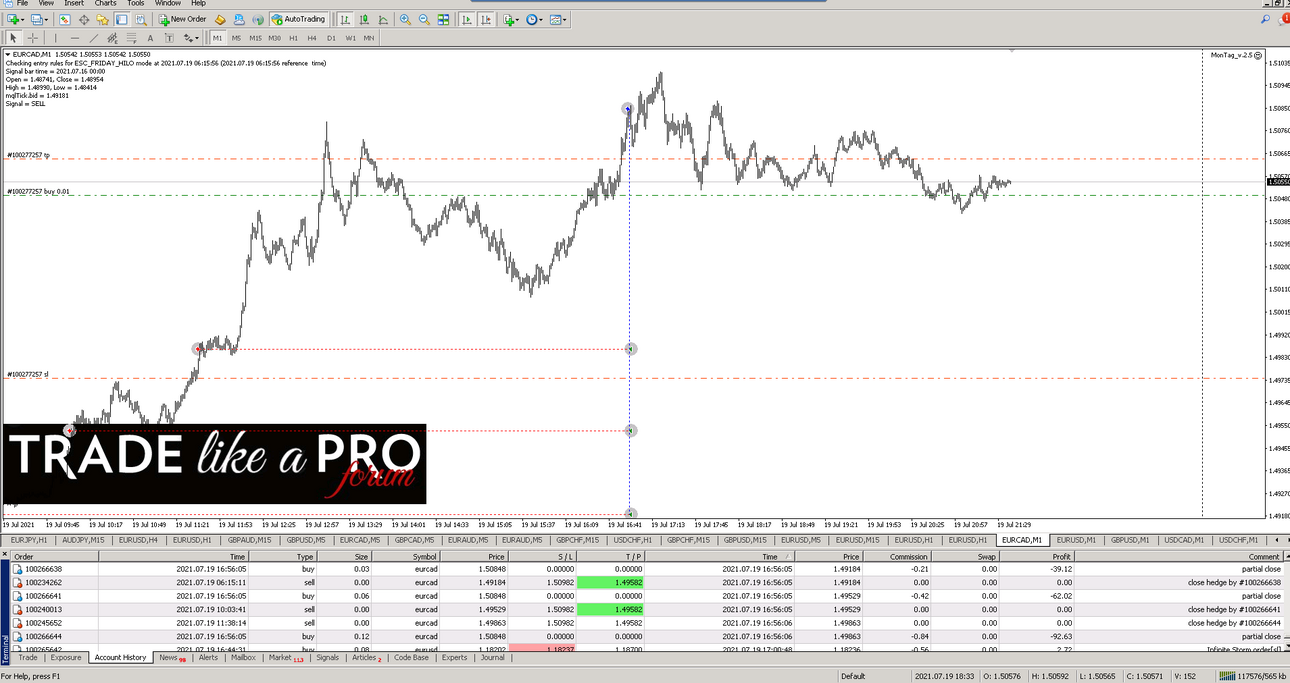
Task: Open the Charts menu
Action: tap(105, 4)
